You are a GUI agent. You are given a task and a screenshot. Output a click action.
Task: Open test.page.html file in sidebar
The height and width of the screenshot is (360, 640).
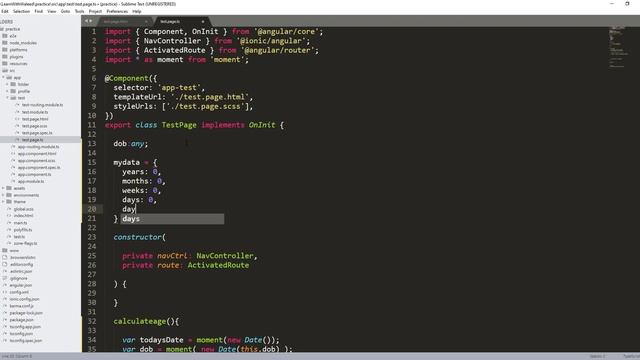tap(35, 119)
